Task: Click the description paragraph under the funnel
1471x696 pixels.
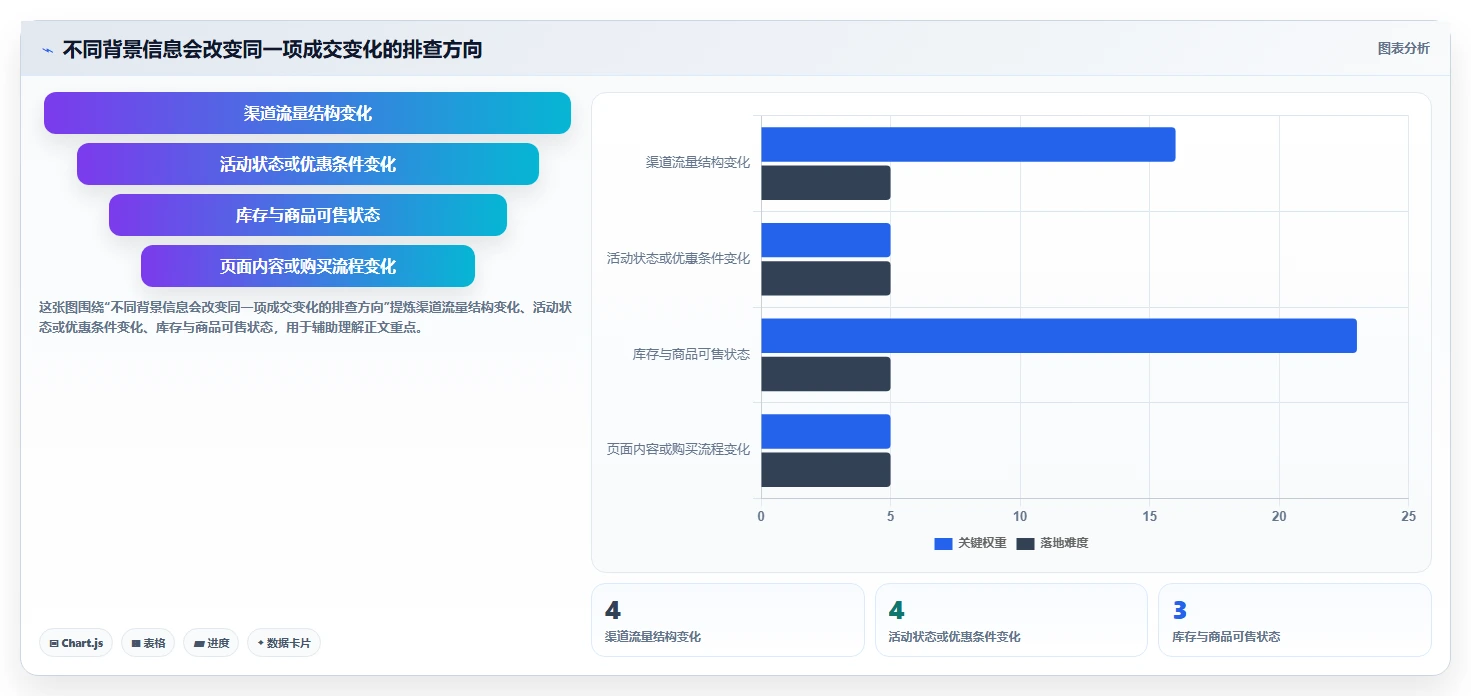Action: (305, 317)
